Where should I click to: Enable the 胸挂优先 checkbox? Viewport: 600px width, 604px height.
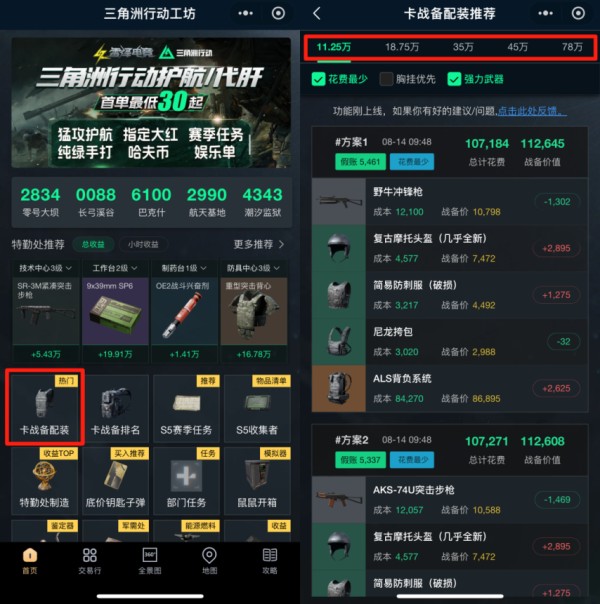pyautogui.click(x=386, y=79)
